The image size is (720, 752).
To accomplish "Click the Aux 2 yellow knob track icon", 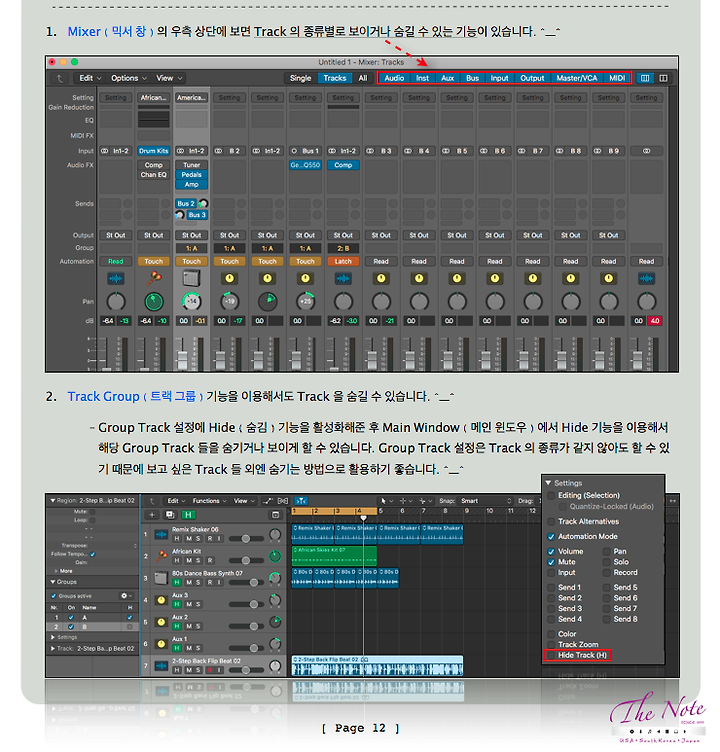I will [161, 622].
